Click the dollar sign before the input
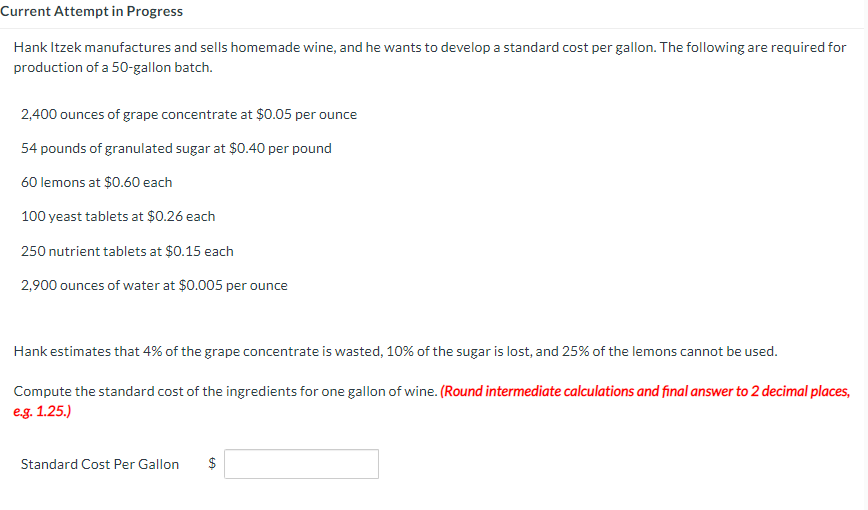This screenshot has height=510, width=868. click(x=212, y=463)
